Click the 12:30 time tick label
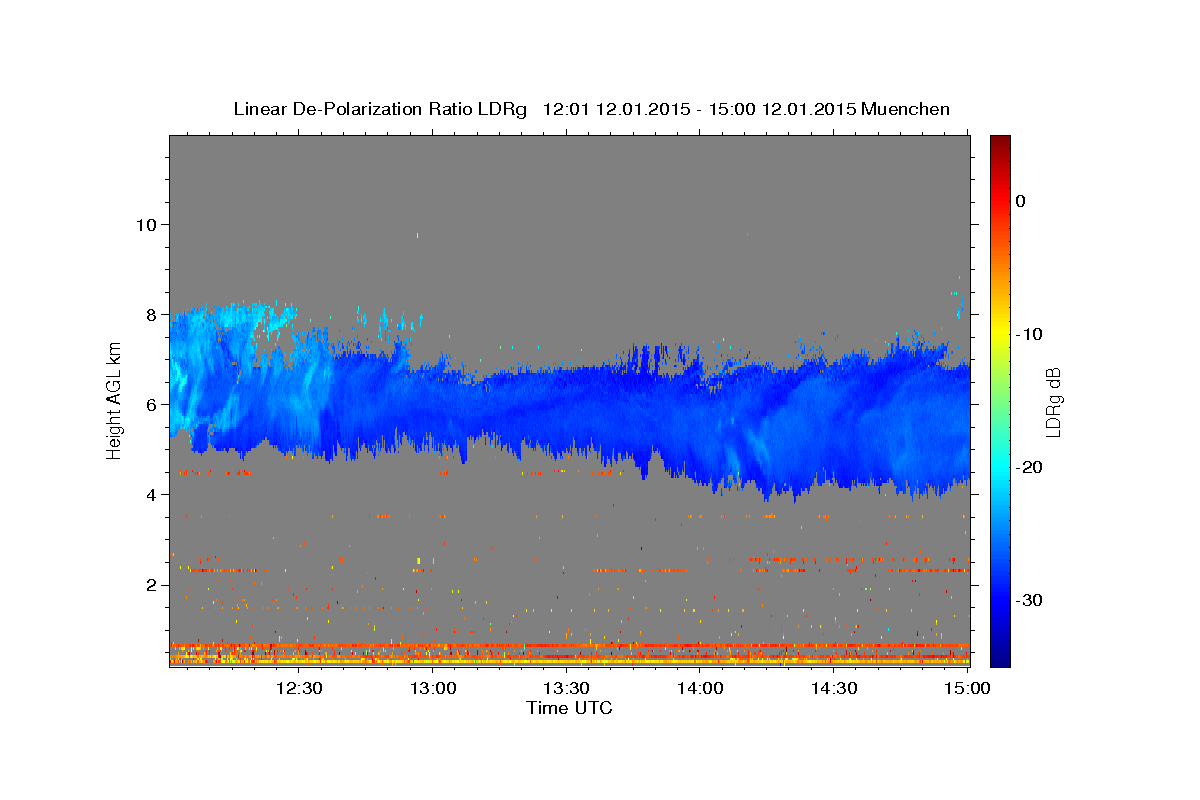The image size is (1200, 800). point(298,688)
